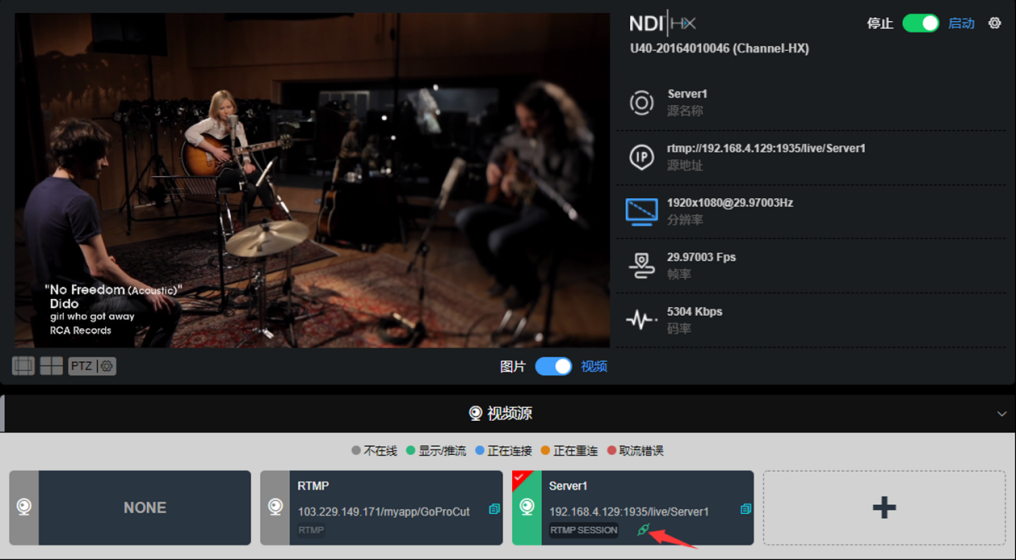The image size is (1016, 560).
Task: Click the resolution monitor icon
Action: point(641,212)
